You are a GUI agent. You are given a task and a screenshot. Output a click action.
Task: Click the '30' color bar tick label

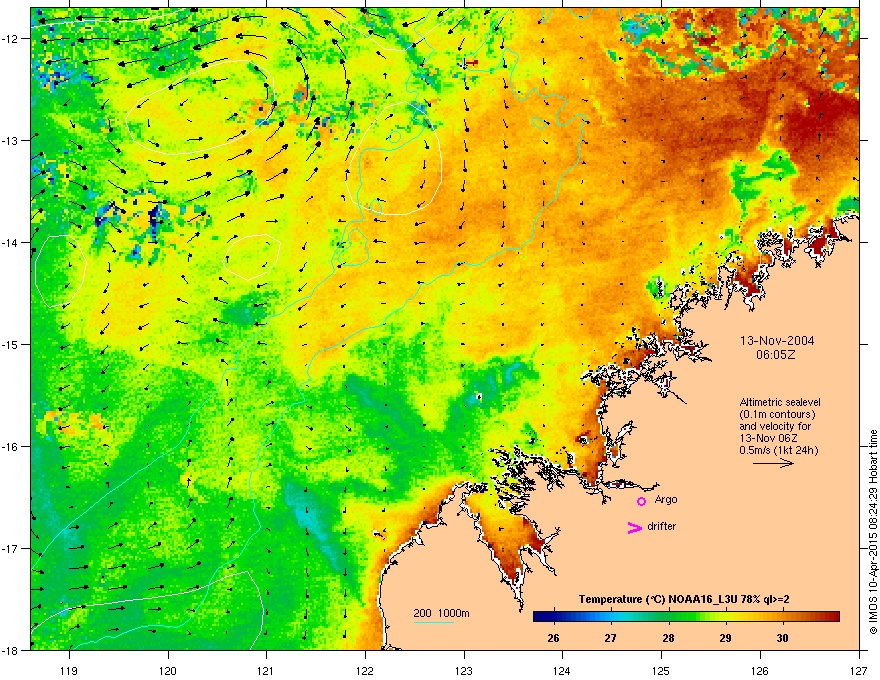(x=782, y=638)
